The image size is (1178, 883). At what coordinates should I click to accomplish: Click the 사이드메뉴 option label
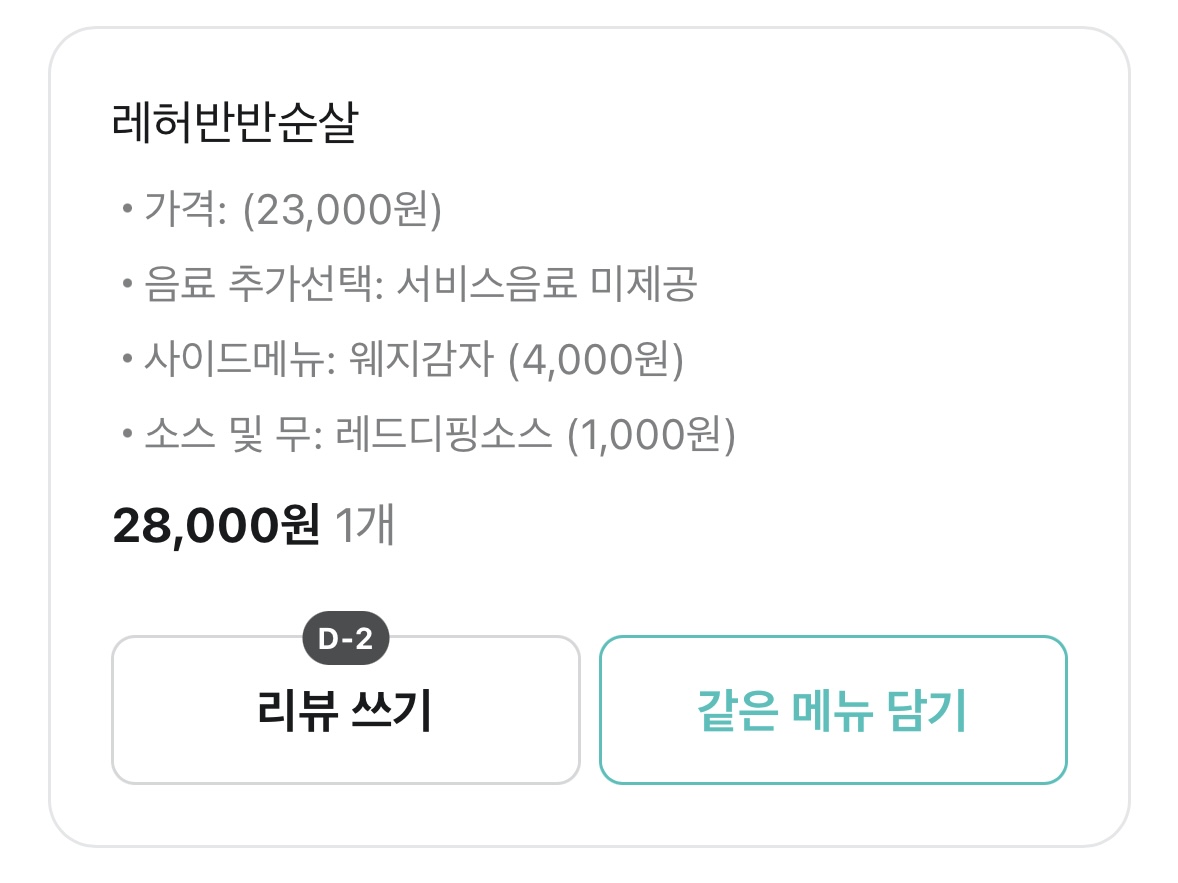click(241, 360)
